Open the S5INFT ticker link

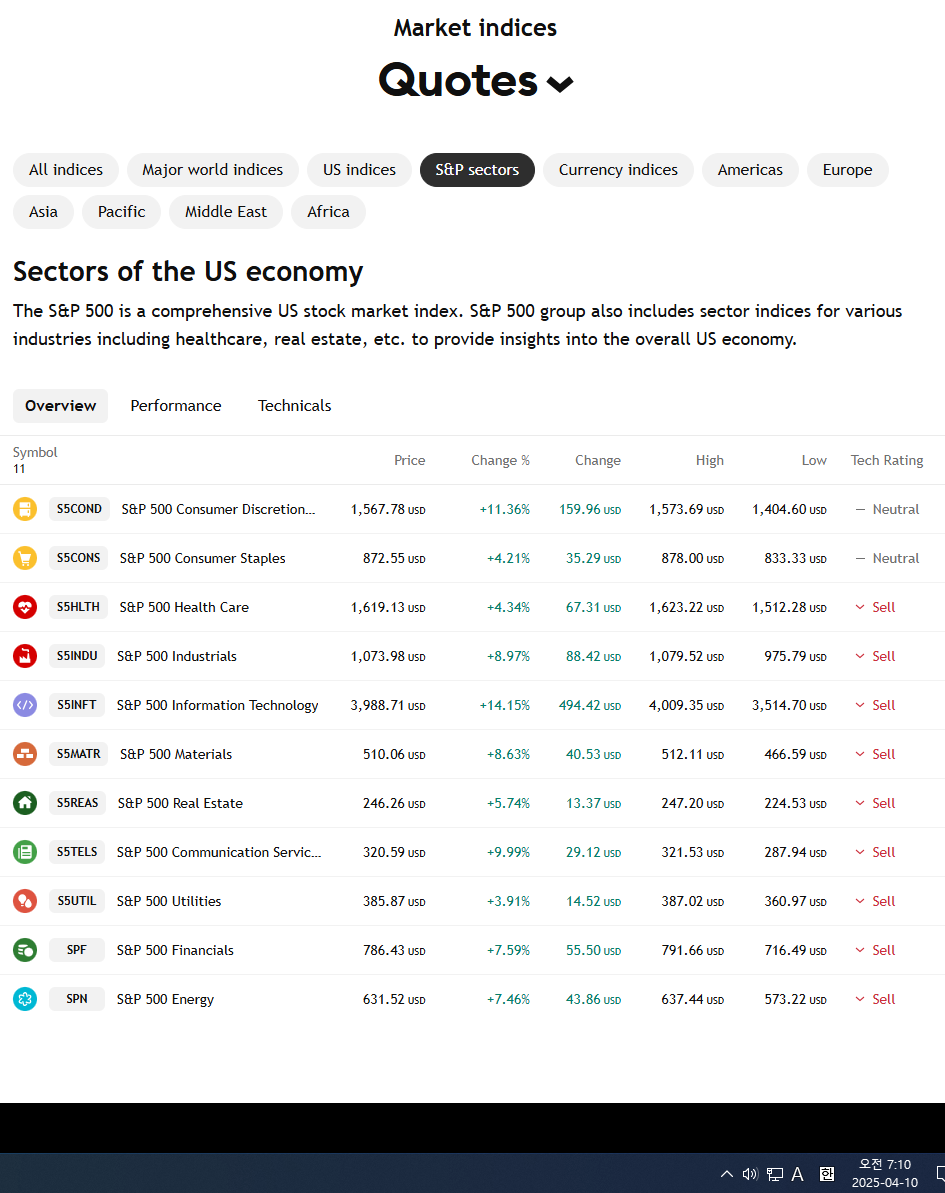pyautogui.click(x=77, y=705)
